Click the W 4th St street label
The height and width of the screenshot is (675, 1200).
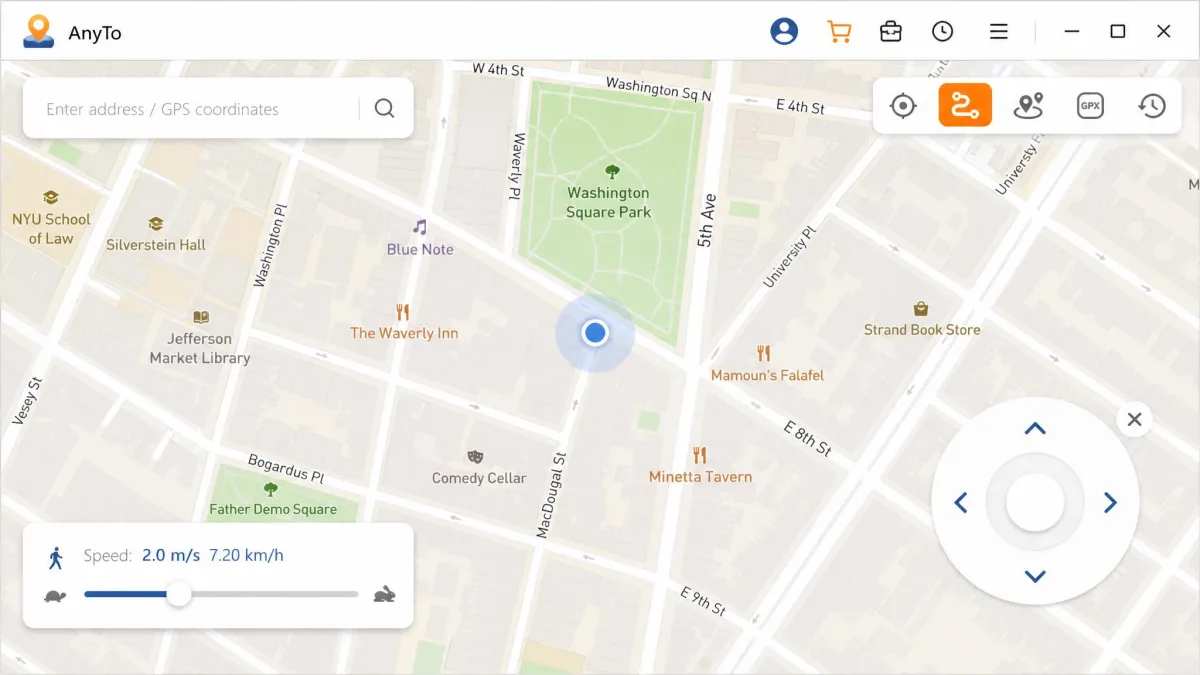pos(498,70)
